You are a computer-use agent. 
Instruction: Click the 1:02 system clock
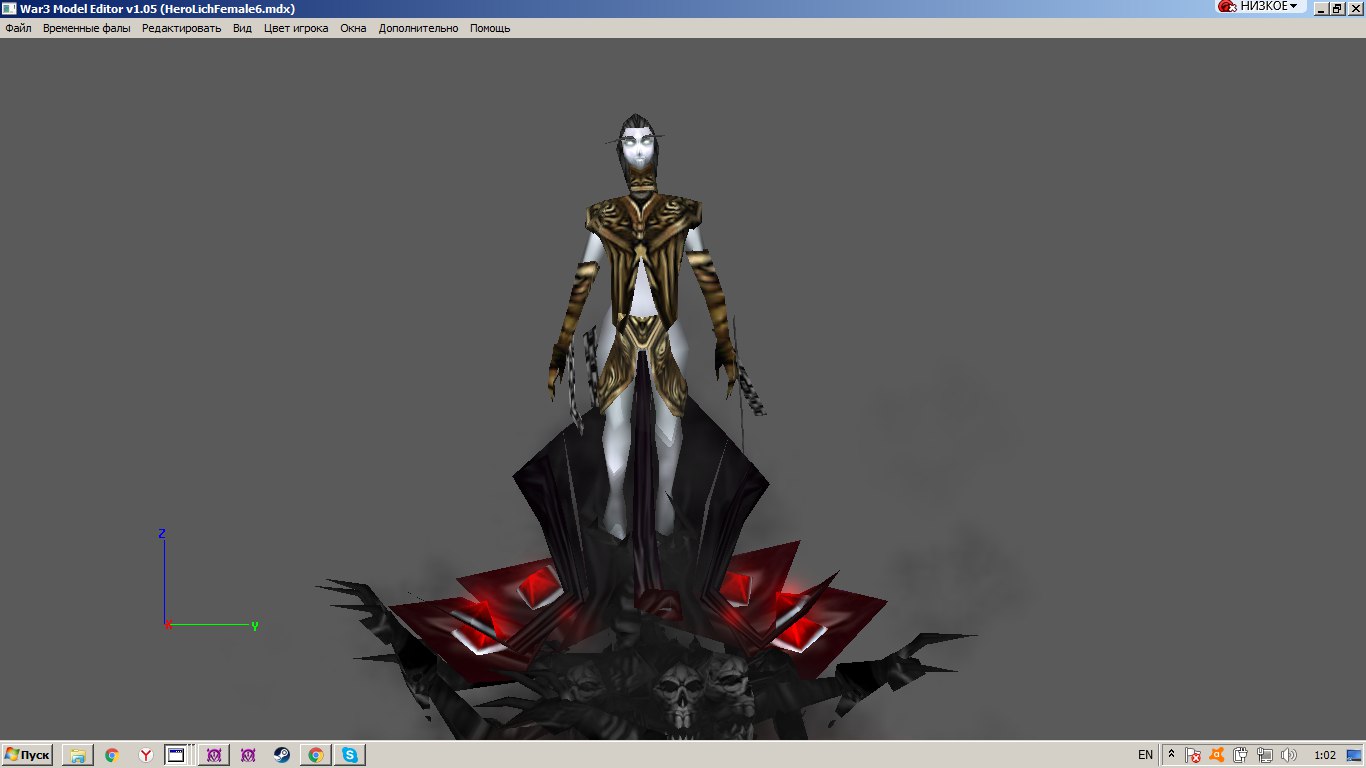tap(1325, 755)
